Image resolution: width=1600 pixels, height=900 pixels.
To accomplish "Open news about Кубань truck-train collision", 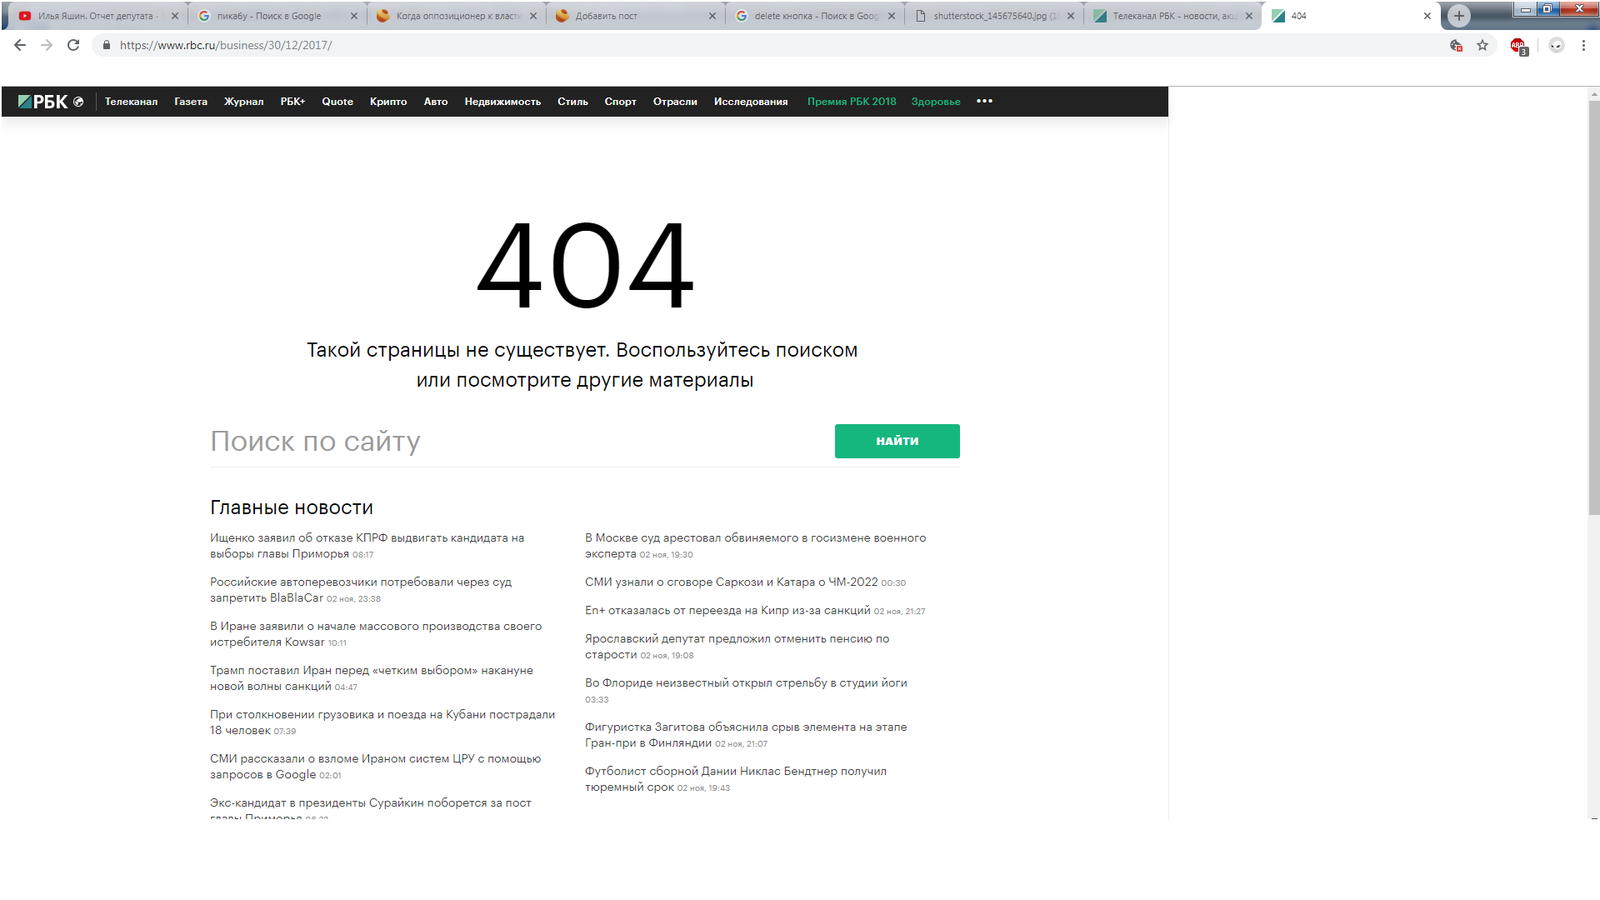I will (382, 722).
